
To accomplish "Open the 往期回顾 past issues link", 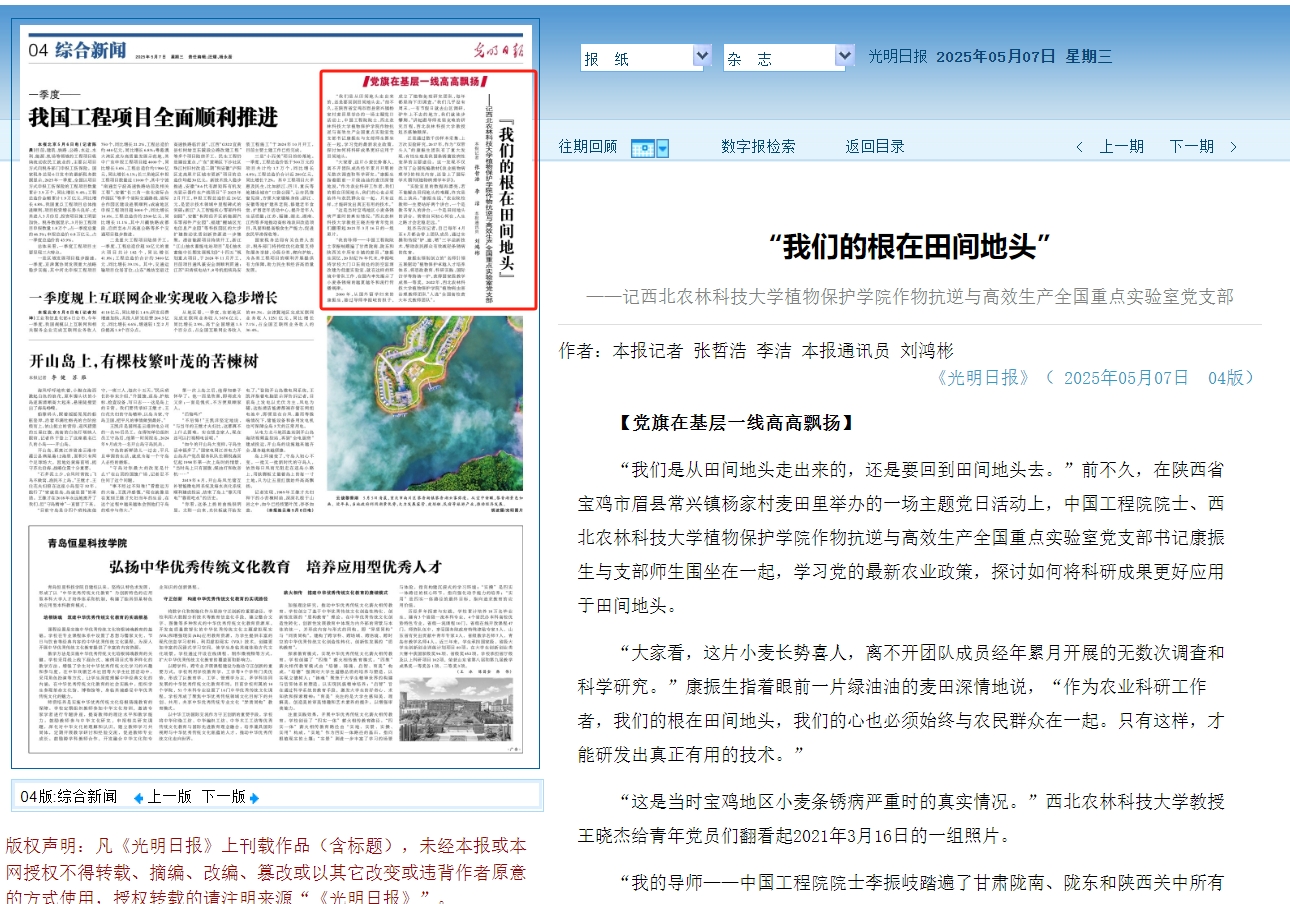I will tap(588, 147).
